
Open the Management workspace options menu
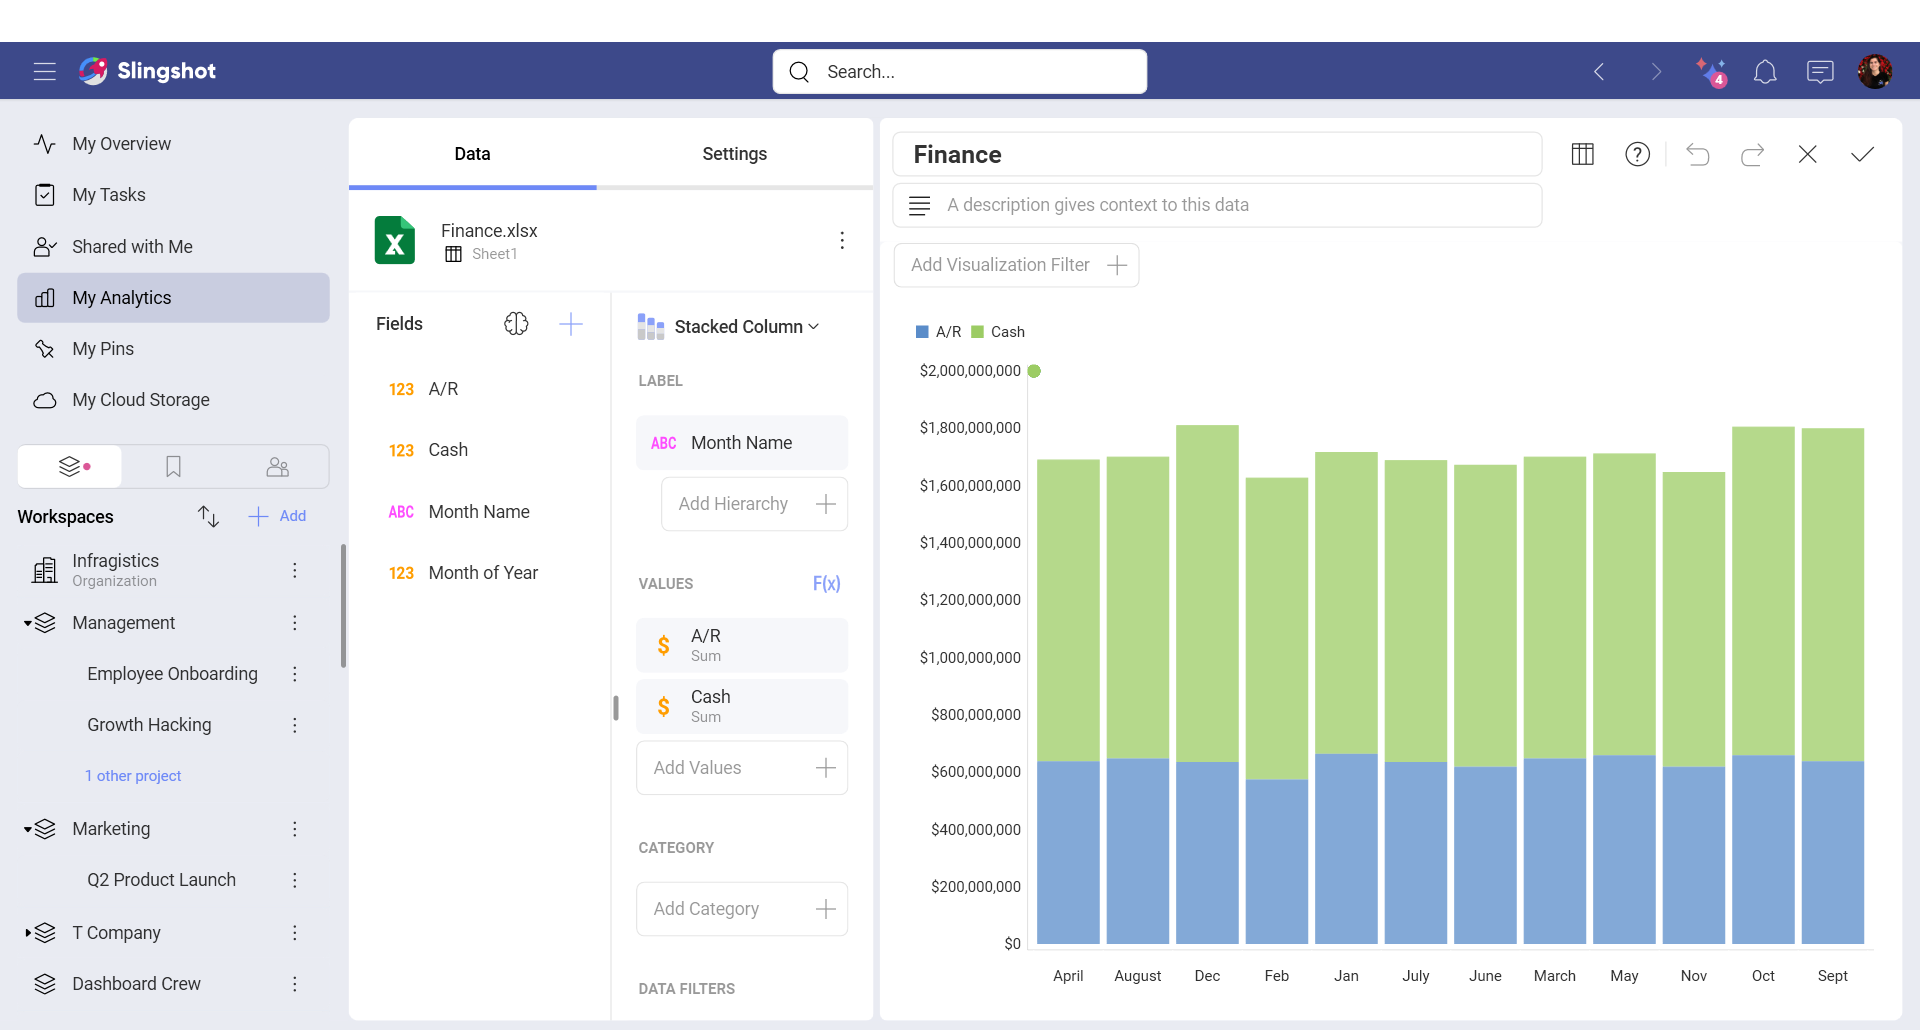(295, 623)
